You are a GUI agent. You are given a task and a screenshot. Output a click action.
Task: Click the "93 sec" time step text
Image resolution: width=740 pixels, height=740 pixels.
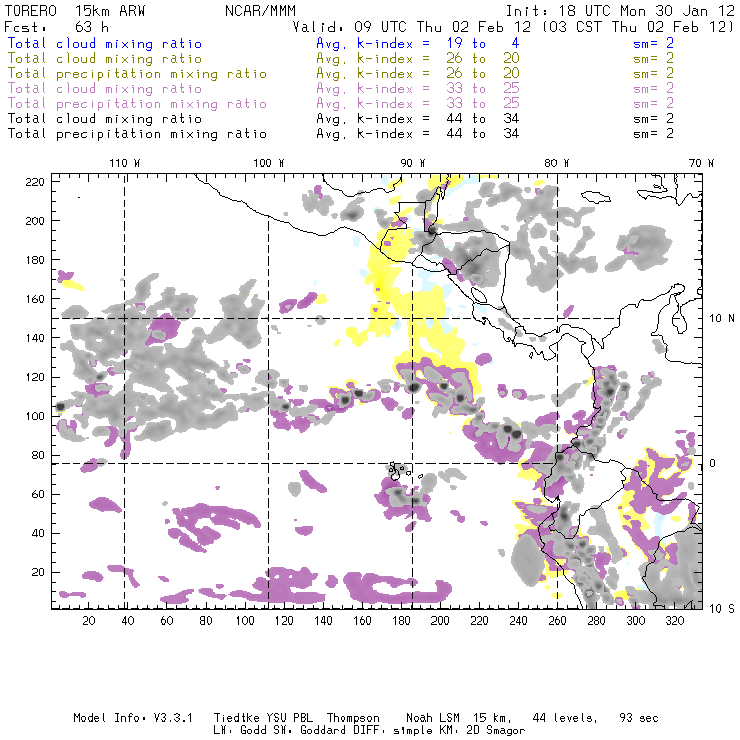[639, 718]
